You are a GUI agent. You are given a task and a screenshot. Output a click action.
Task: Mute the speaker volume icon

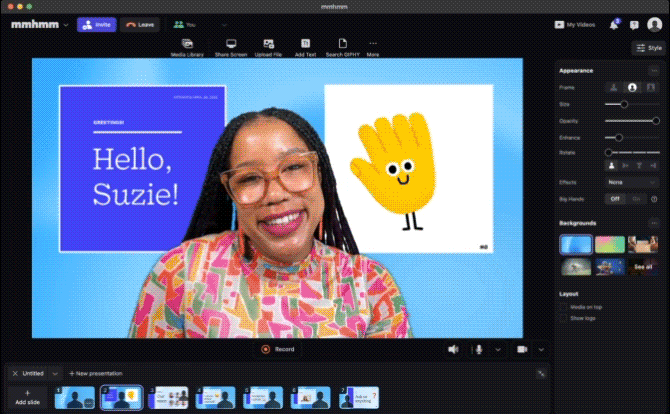[453, 349]
